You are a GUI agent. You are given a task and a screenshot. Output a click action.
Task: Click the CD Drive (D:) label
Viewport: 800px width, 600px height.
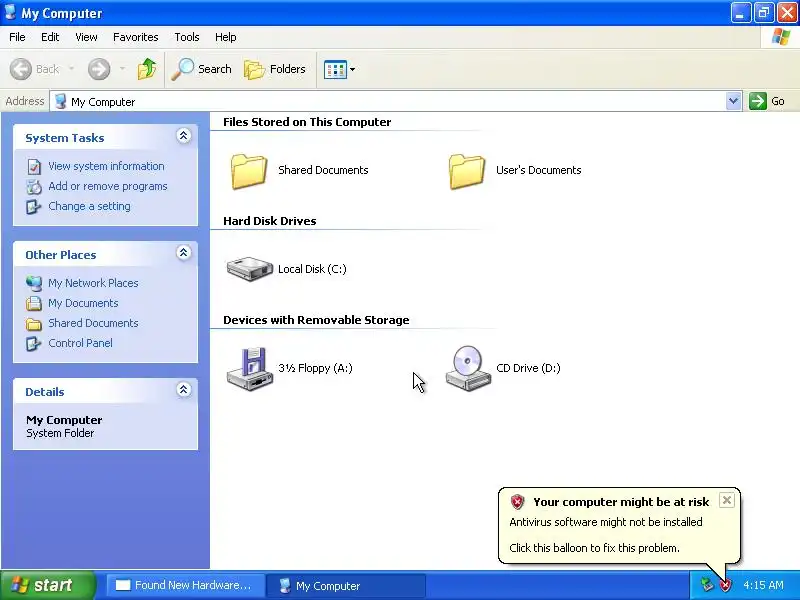[x=528, y=368]
